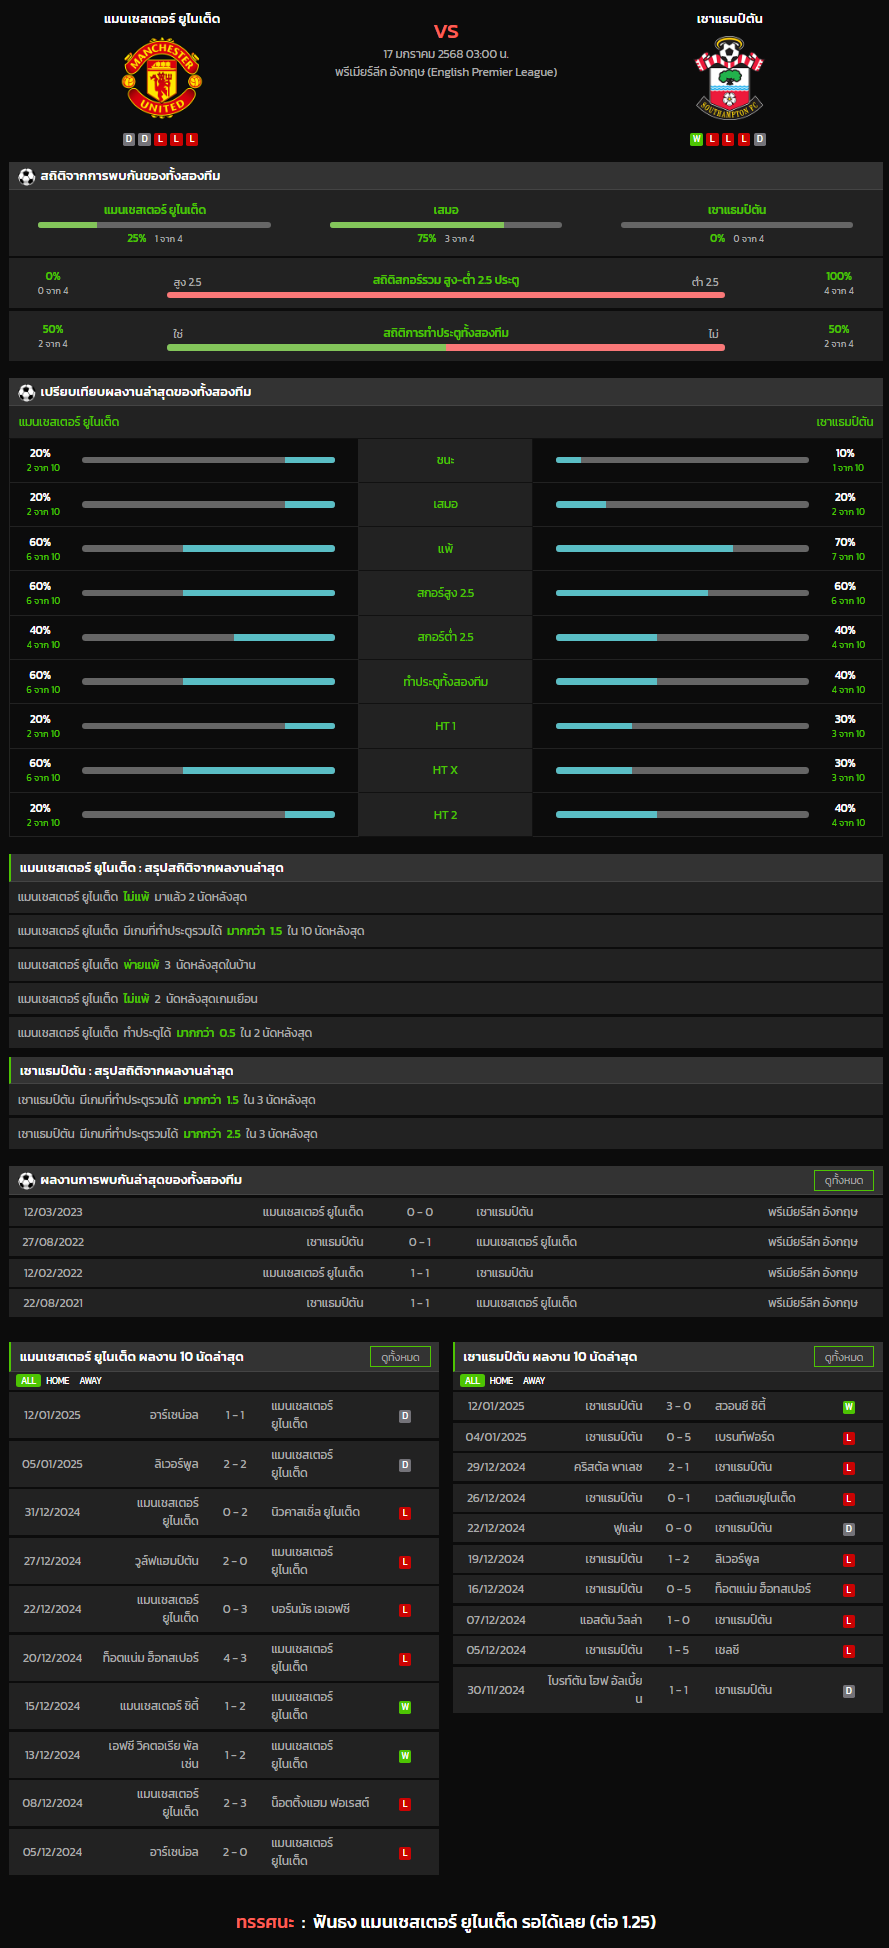
Task: Open view-all button for Southampton last 10 matches
Action: 844,1357
